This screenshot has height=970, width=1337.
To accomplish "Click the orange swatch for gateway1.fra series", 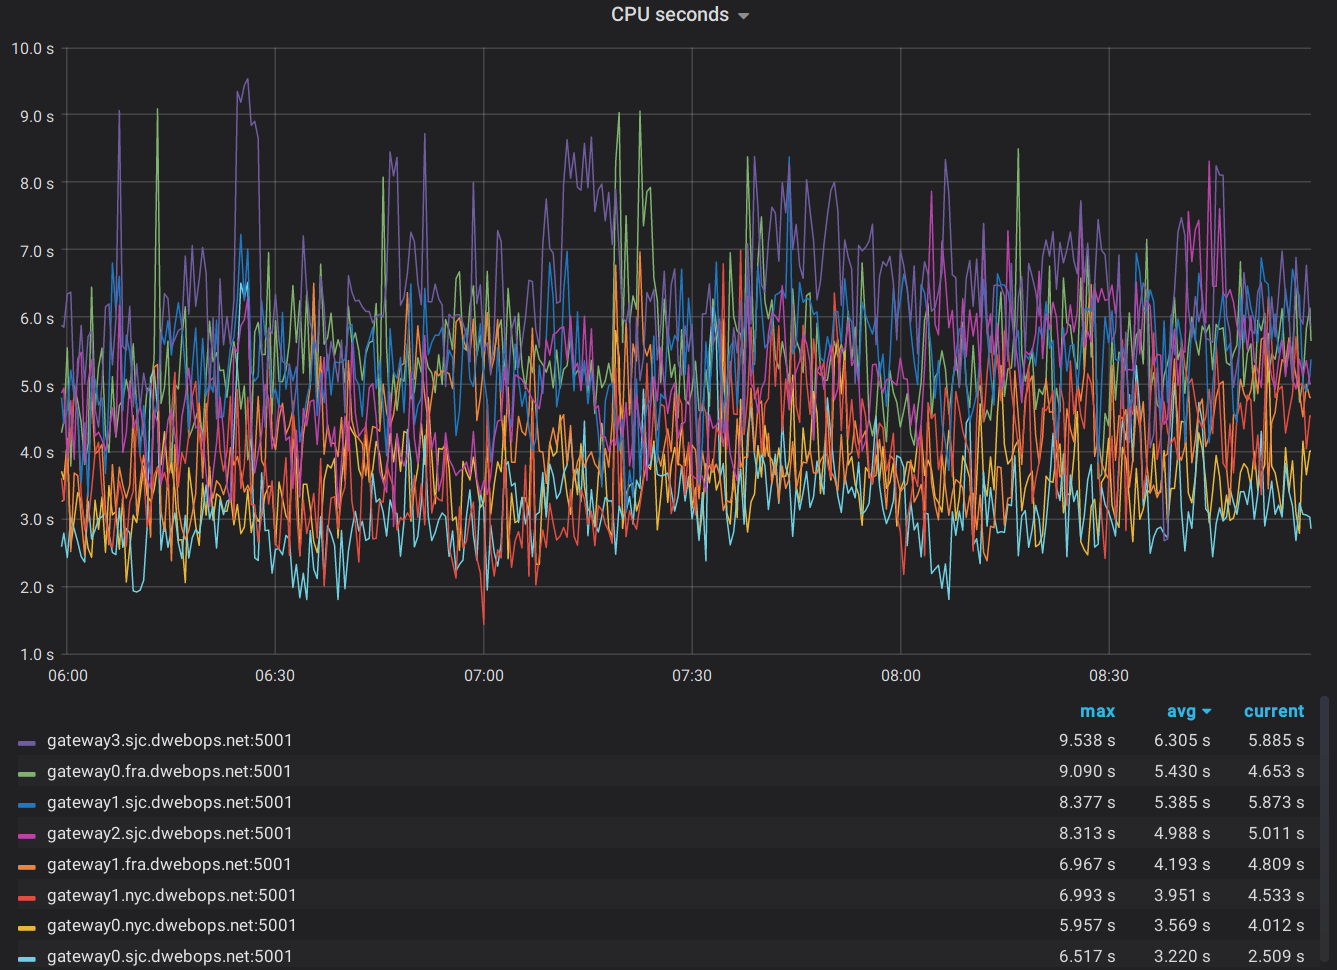I will [27, 864].
